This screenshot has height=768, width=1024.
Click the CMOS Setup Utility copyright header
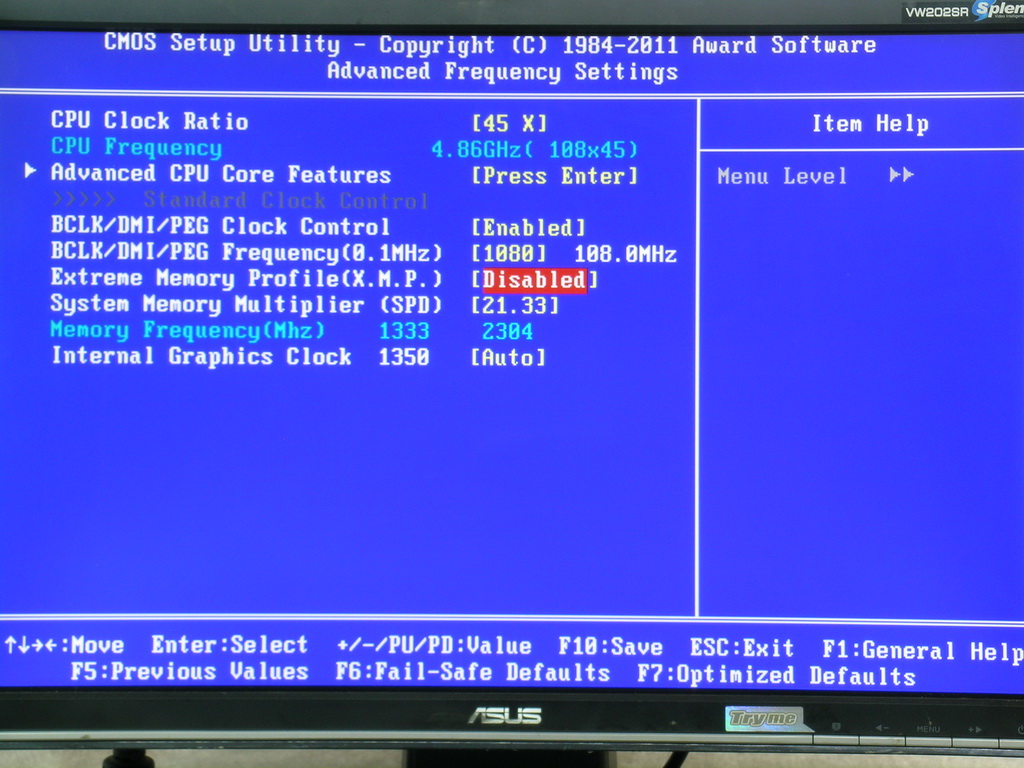490,44
